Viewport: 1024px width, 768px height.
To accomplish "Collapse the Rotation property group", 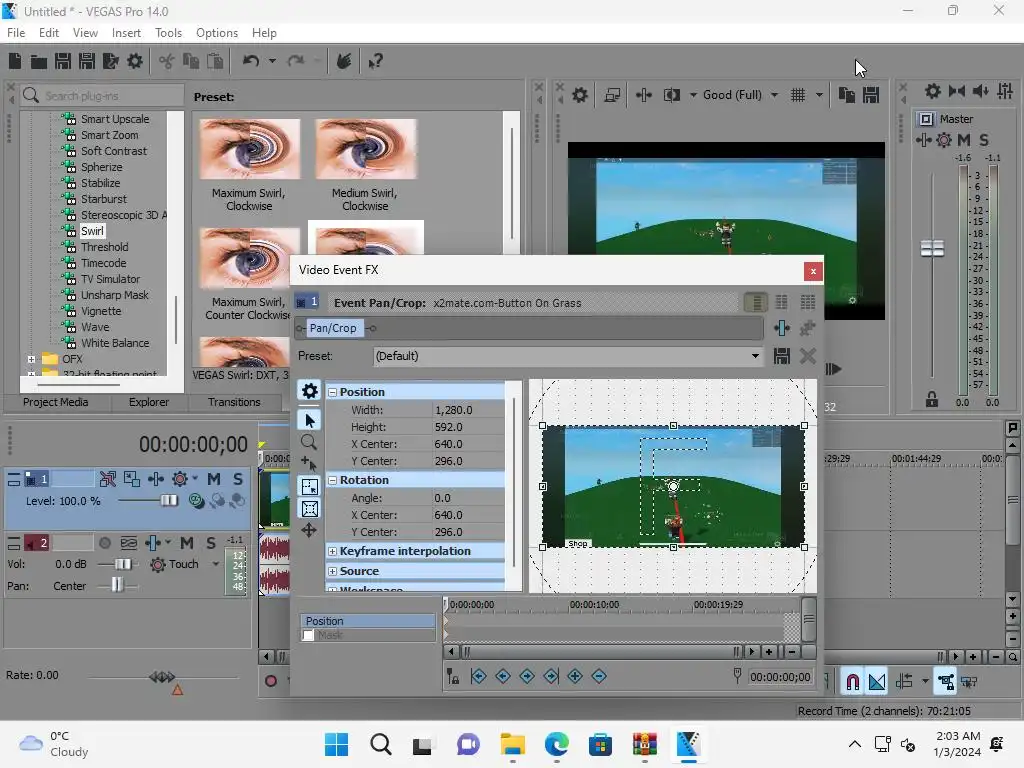I will click(x=332, y=480).
